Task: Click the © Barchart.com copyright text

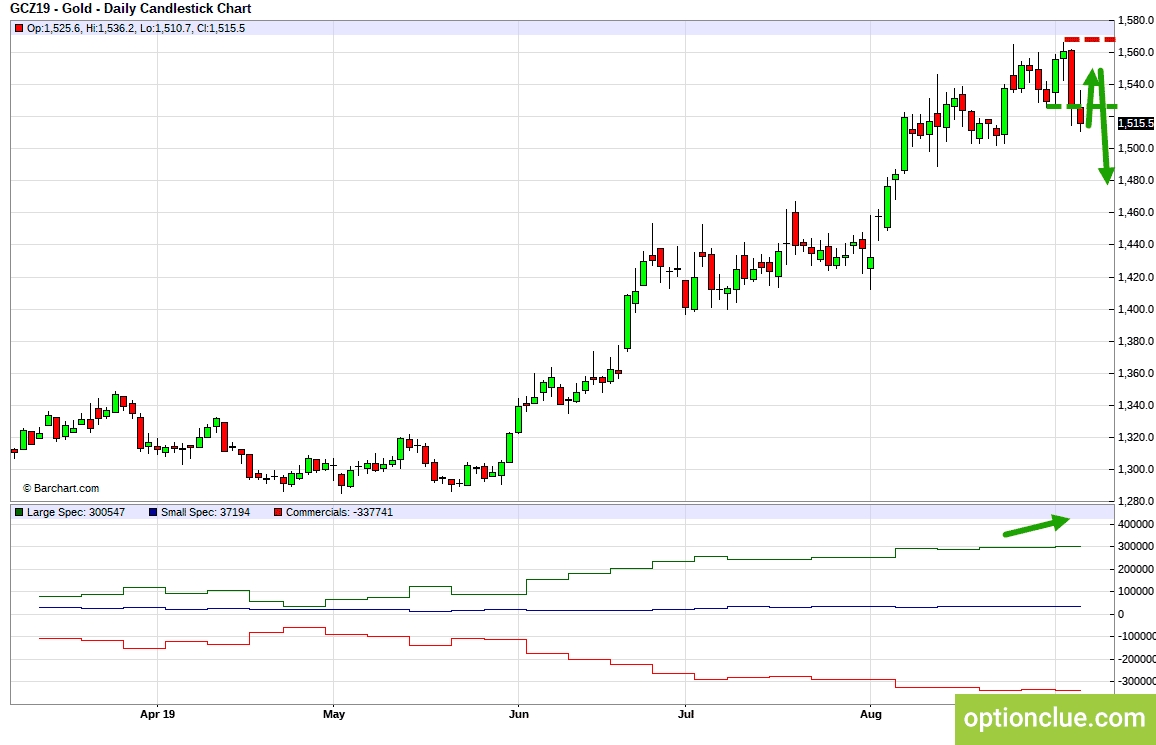Action: coord(61,488)
